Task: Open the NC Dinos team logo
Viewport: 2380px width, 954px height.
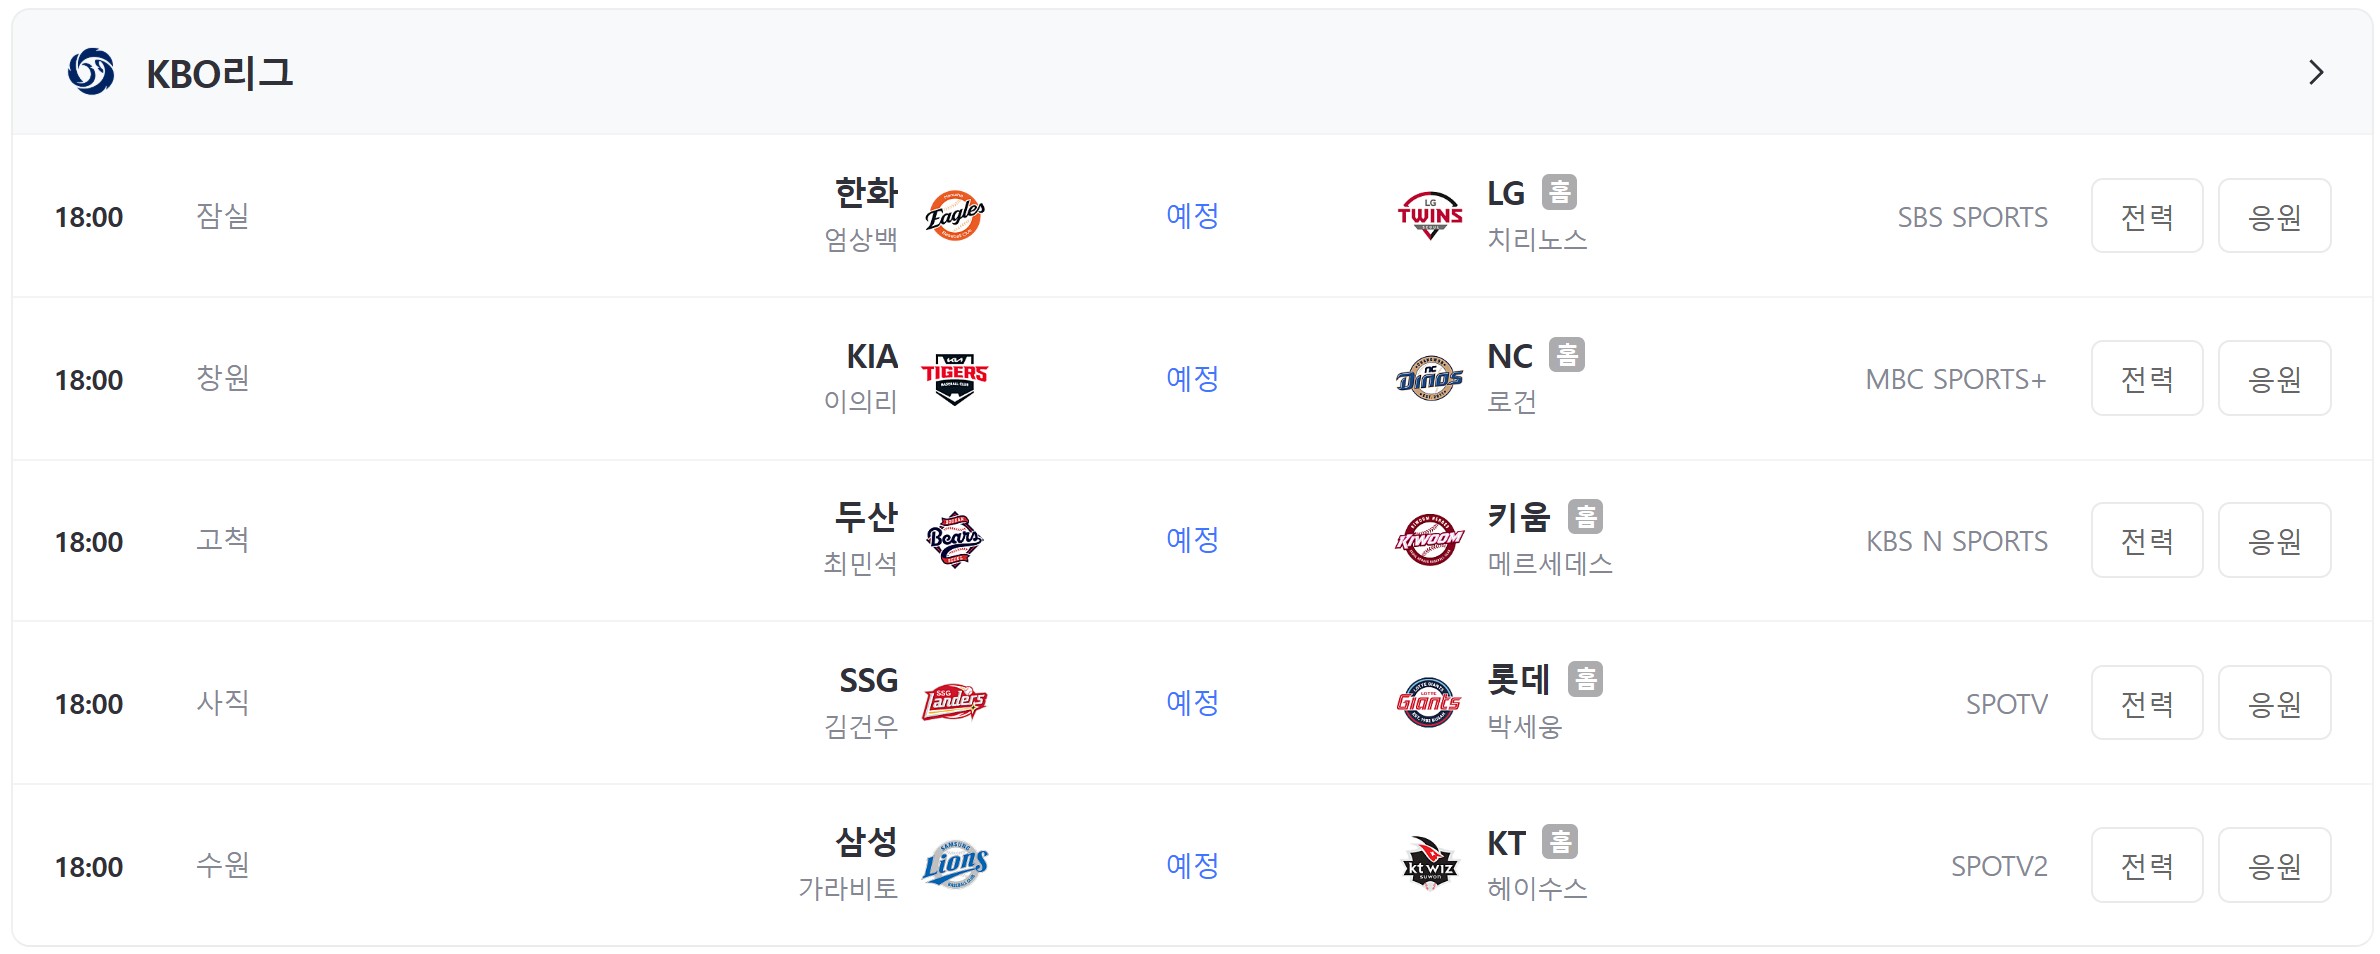Action: [x=1430, y=378]
